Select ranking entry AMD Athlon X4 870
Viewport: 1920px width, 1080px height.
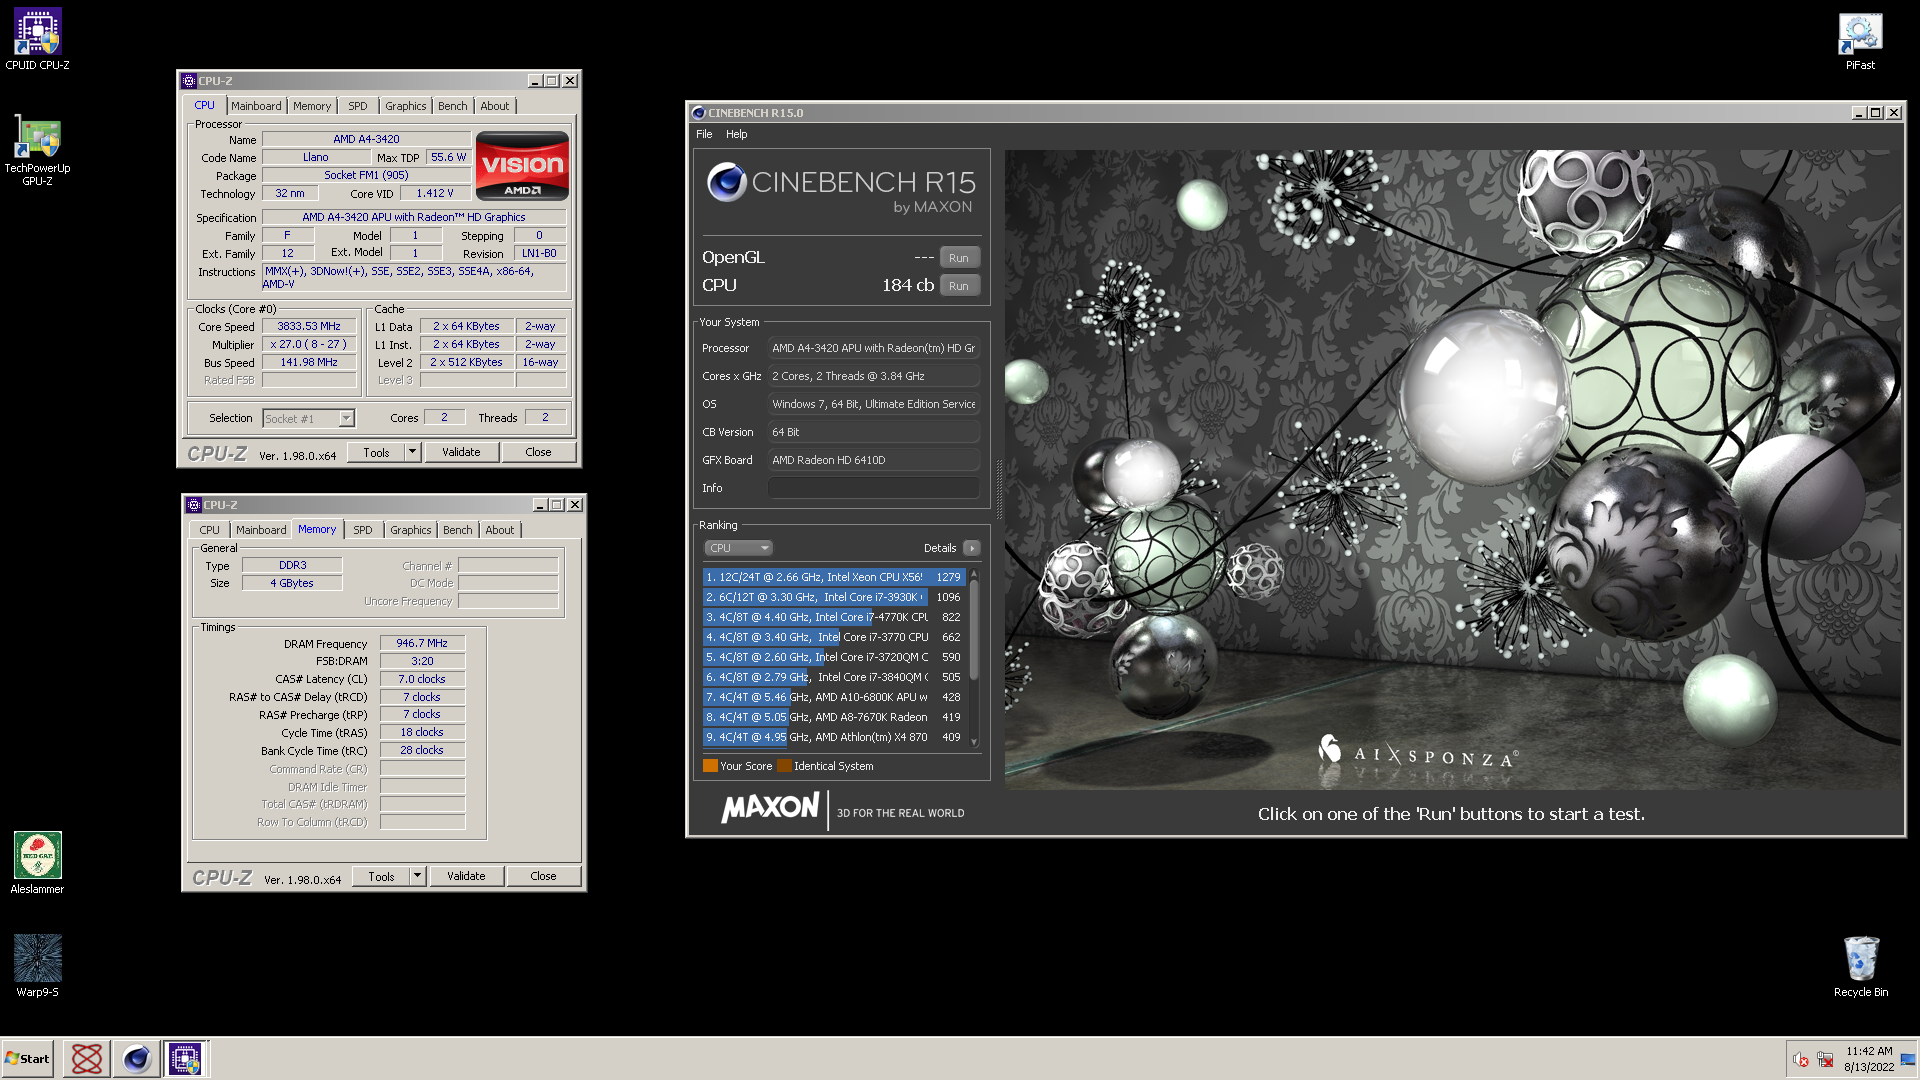[x=833, y=737]
